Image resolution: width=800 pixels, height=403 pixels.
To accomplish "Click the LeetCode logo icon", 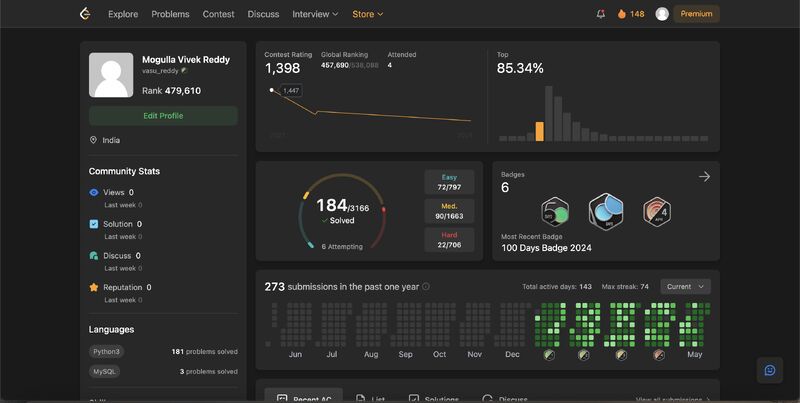I will click(x=85, y=14).
